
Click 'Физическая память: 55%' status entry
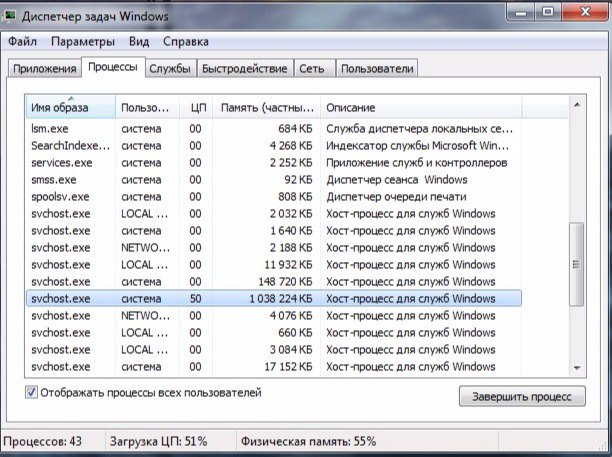(308, 441)
